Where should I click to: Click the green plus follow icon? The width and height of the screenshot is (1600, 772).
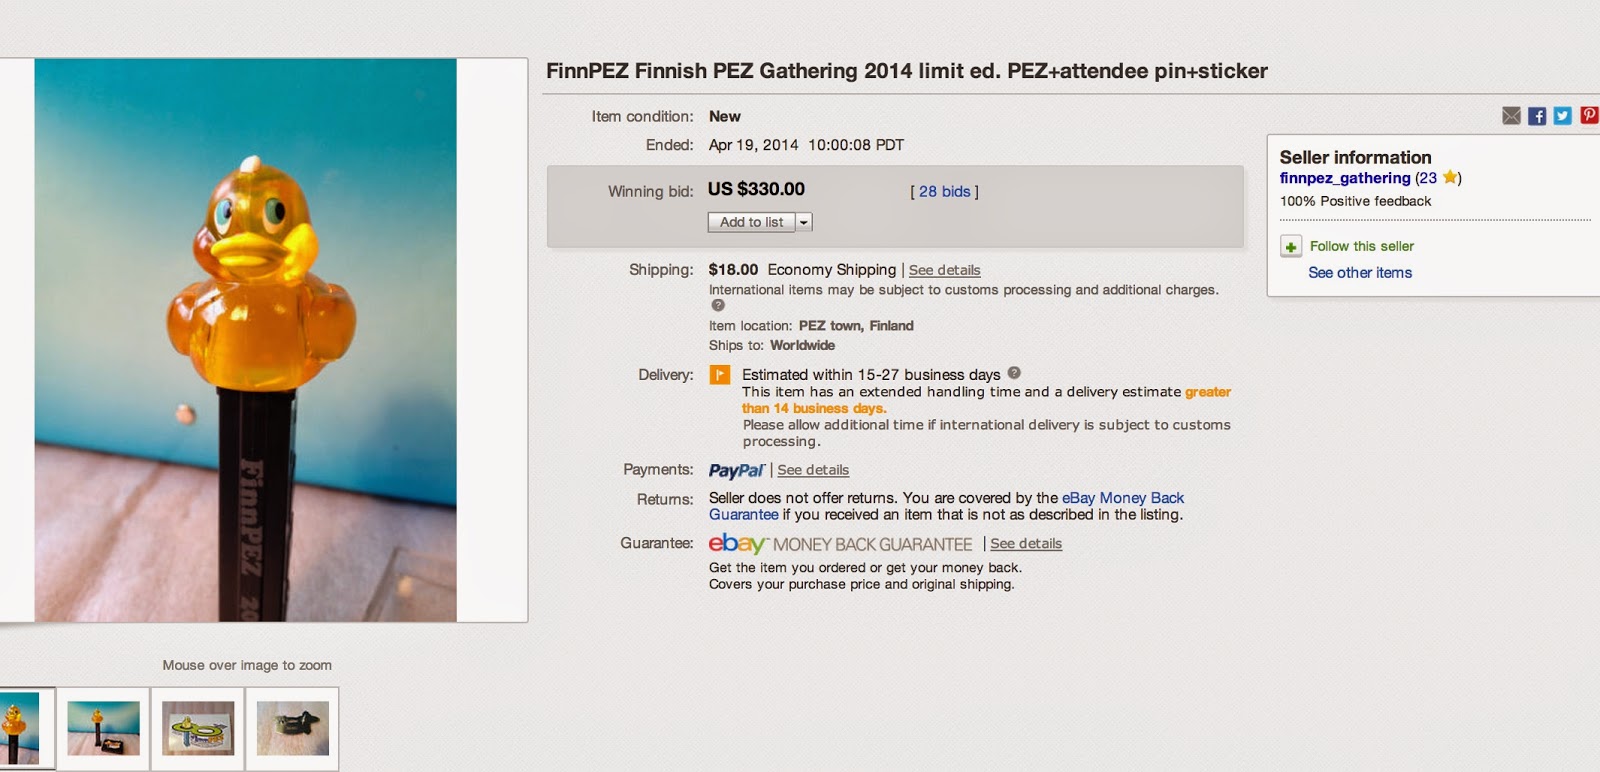click(x=1291, y=247)
